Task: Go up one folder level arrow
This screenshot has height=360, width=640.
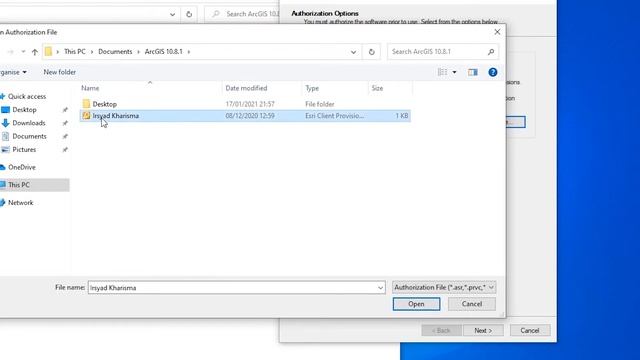Action: pos(35,52)
